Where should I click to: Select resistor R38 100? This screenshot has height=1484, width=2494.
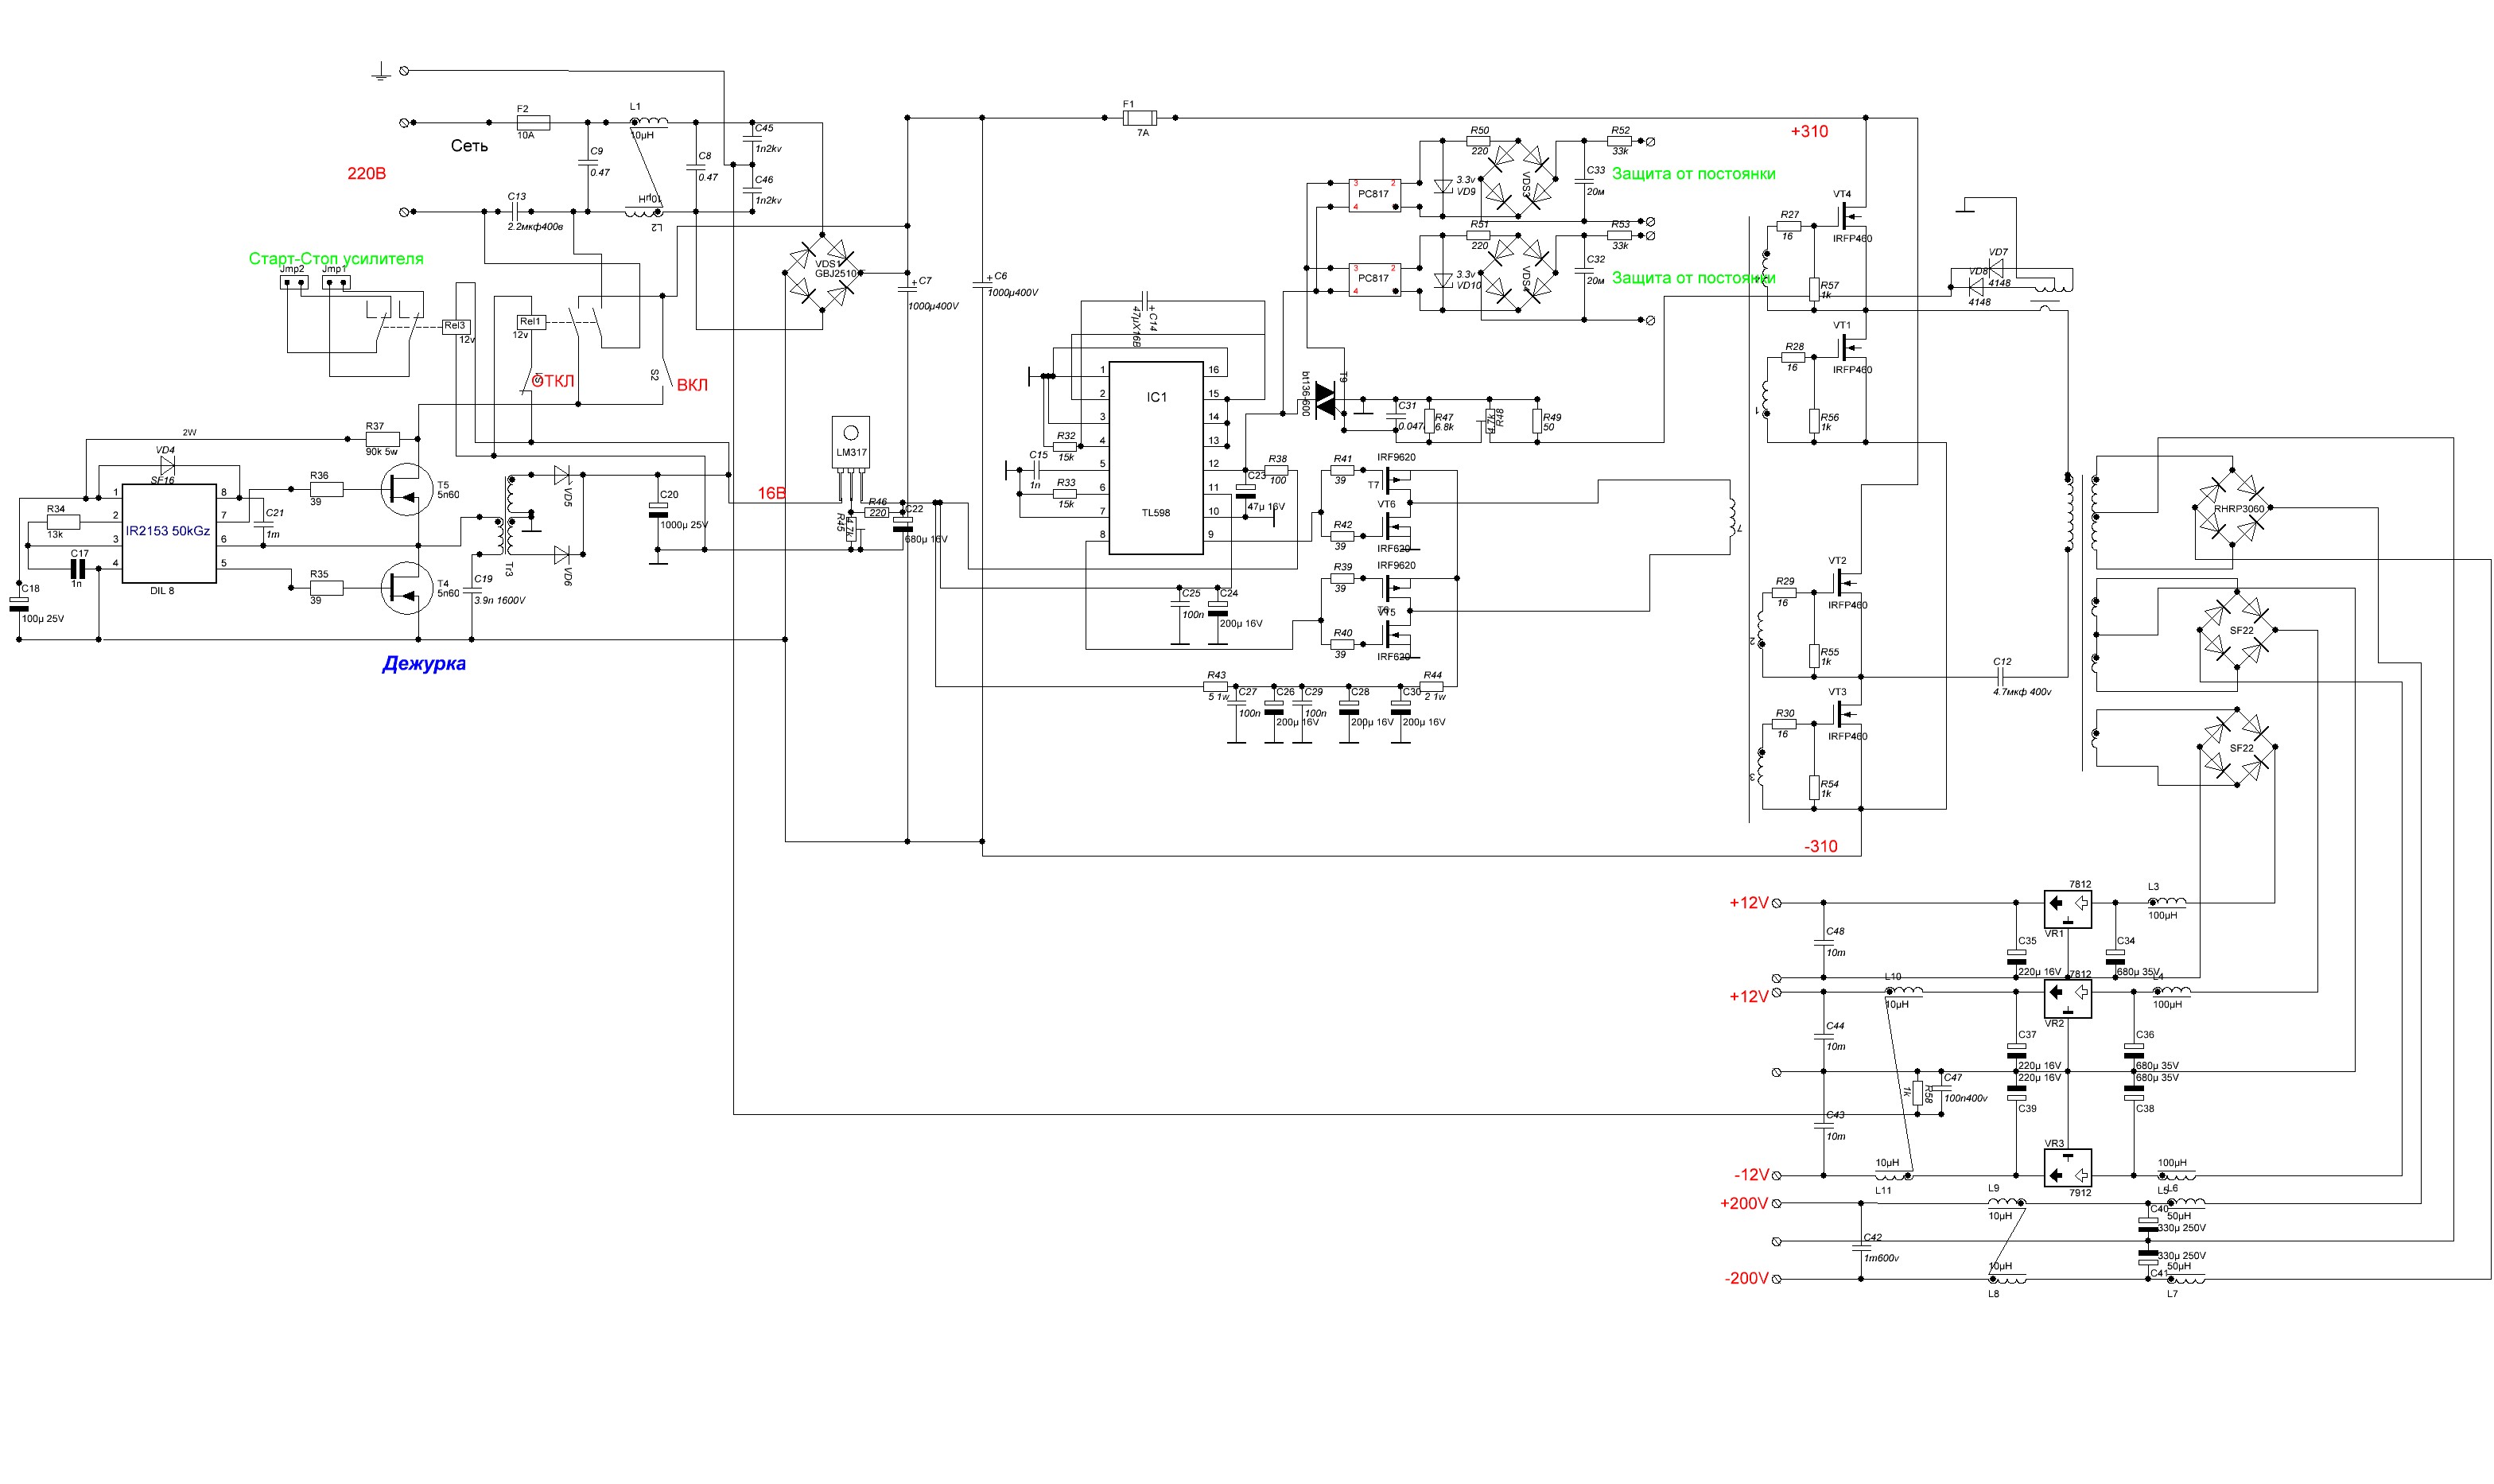pyautogui.click(x=1276, y=470)
